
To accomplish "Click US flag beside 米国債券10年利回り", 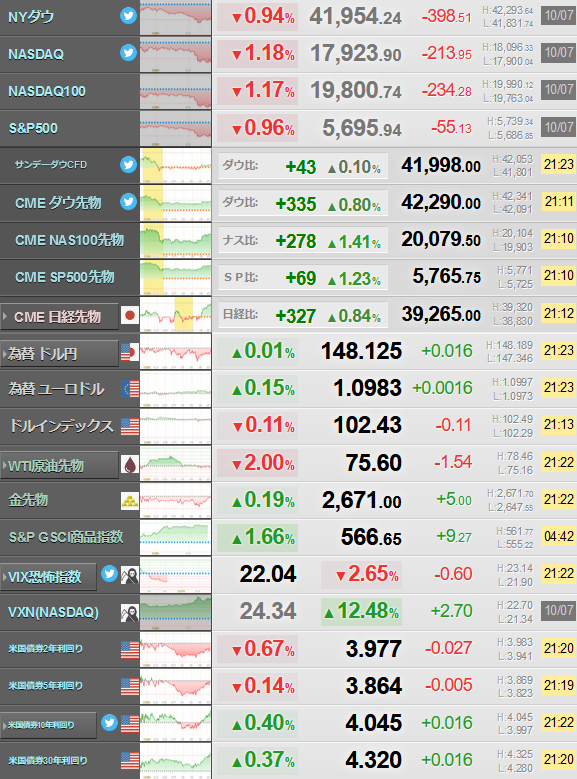I will (x=130, y=724).
